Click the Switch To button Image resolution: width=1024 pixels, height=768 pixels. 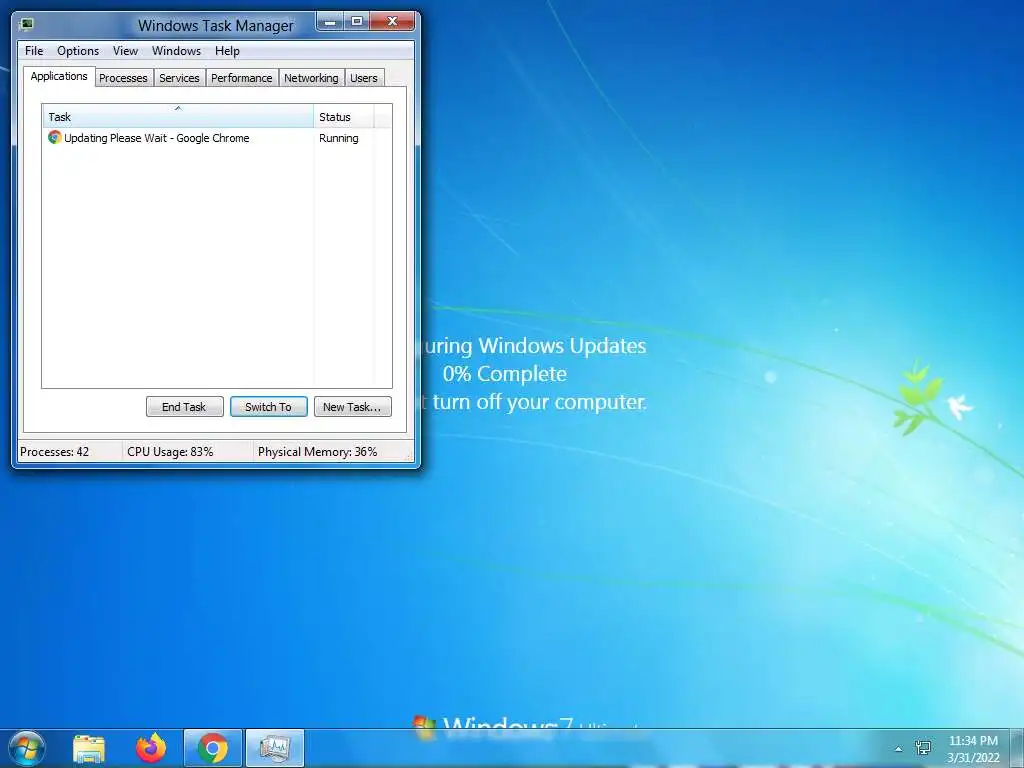268,406
